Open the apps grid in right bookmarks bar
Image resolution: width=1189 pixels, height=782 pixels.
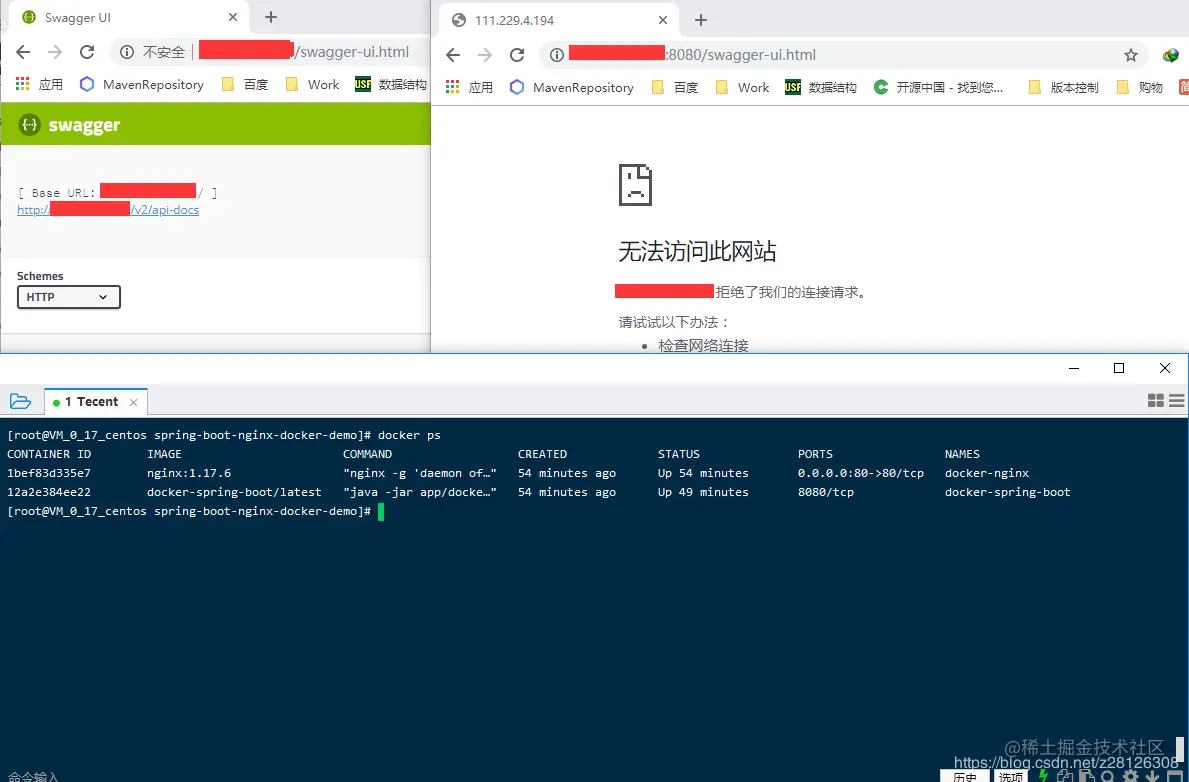point(453,87)
